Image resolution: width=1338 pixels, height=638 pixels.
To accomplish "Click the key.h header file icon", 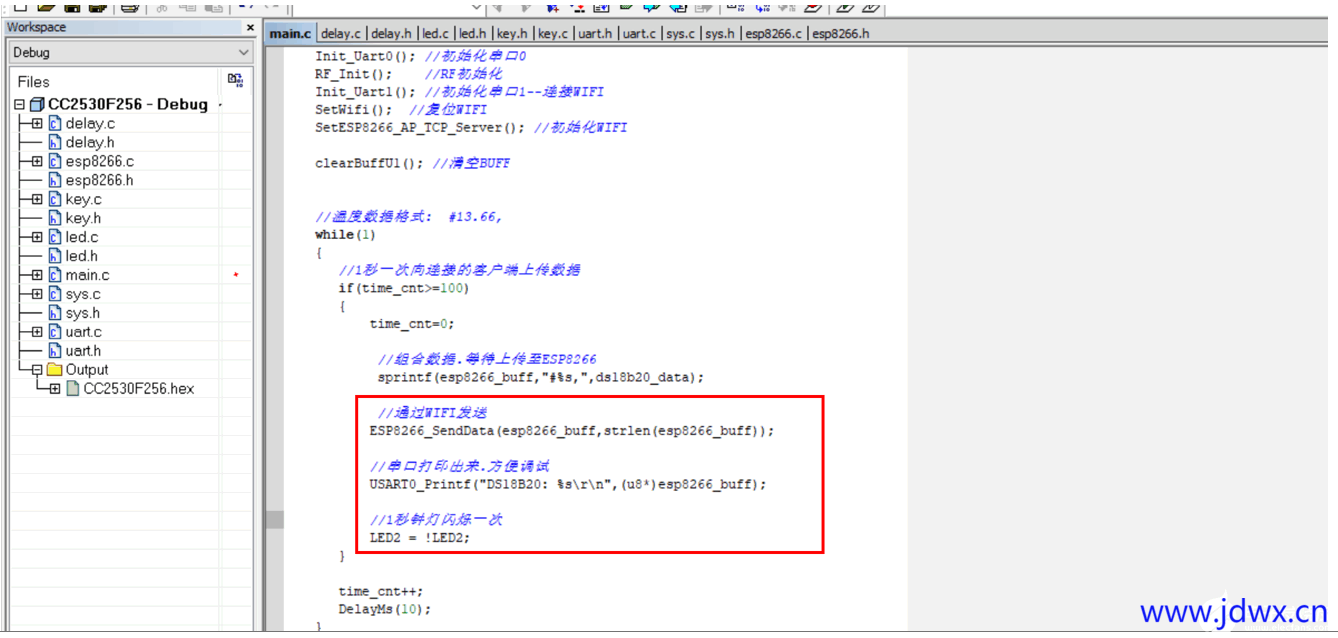I will tap(55, 218).
